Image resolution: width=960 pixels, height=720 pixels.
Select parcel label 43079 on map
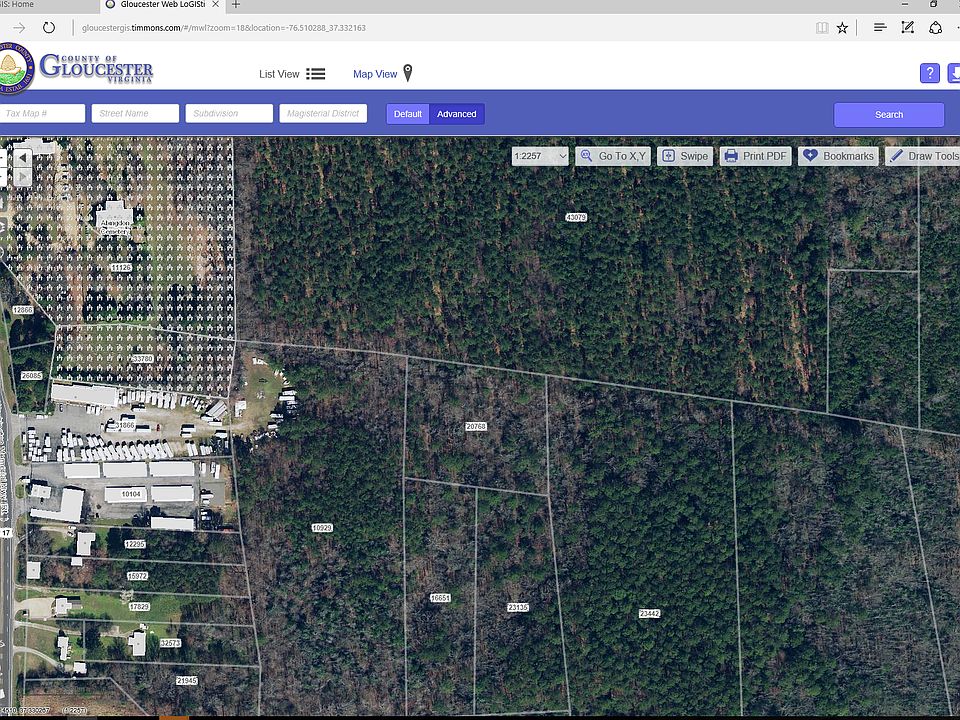(576, 217)
